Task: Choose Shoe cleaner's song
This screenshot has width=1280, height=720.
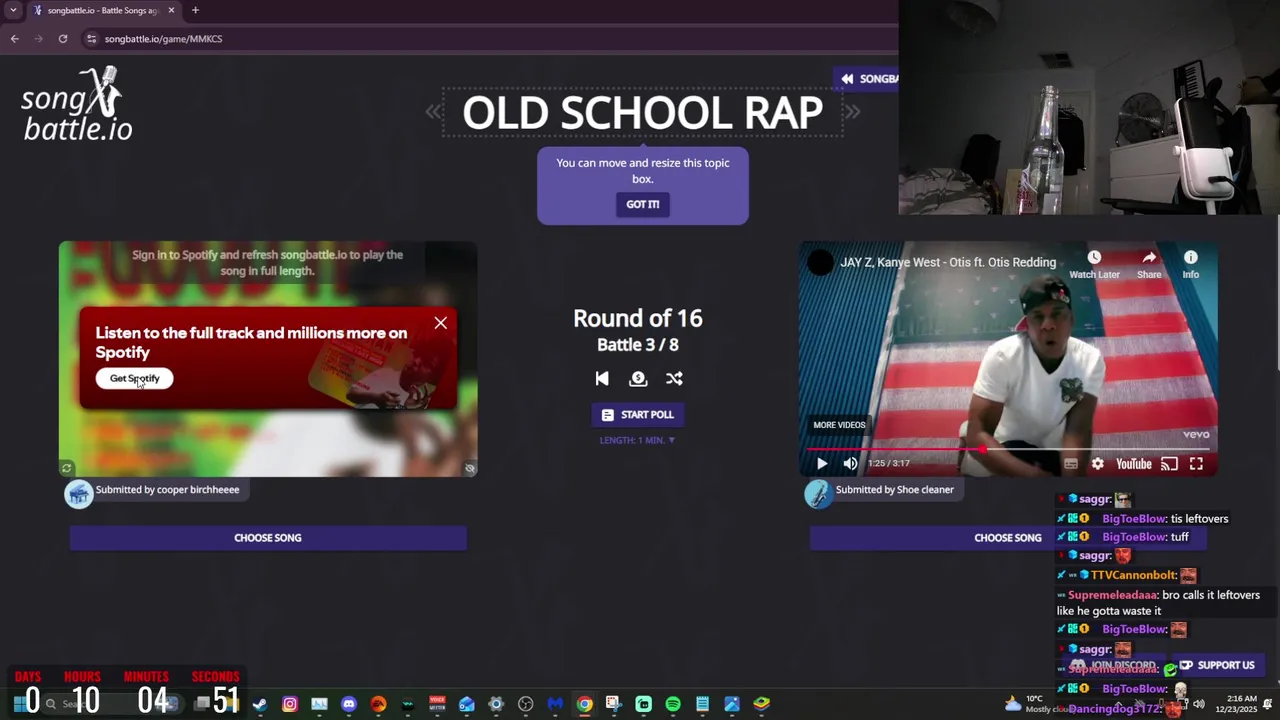Action: tap(1007, 538)
